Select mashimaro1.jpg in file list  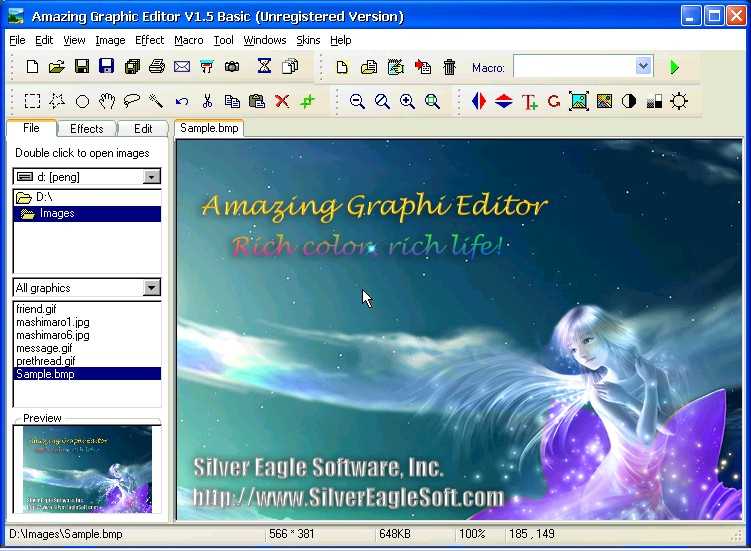click(x=87, y=322)
